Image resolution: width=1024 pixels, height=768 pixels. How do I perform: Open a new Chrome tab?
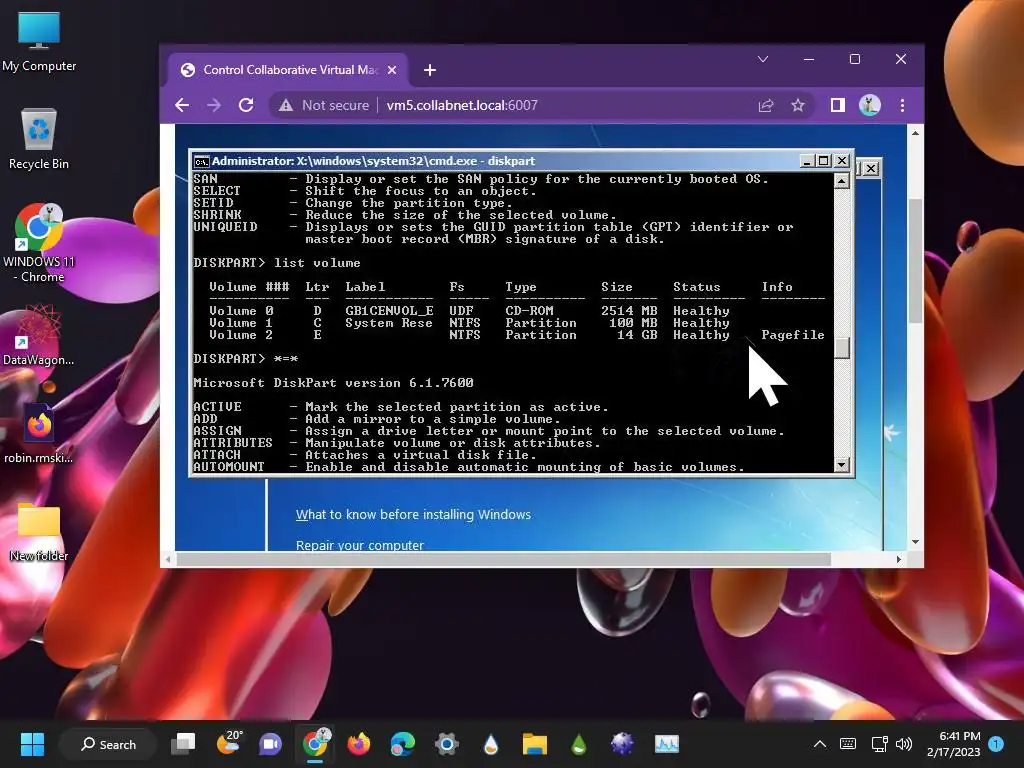point(430,70)
